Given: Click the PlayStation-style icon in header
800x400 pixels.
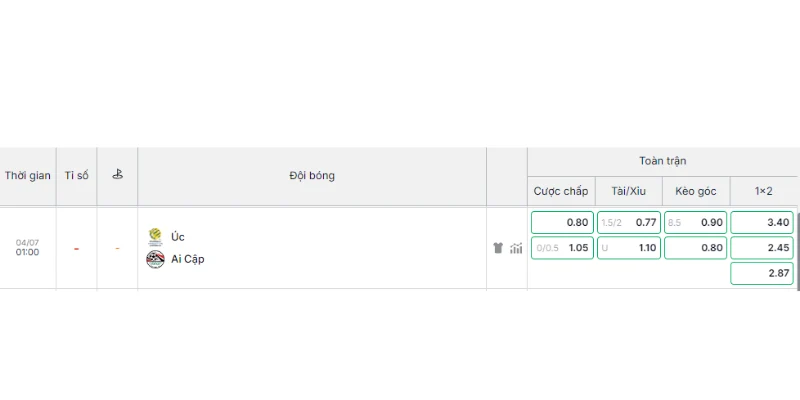Looking at the screenshot, I should click(117, 174).
